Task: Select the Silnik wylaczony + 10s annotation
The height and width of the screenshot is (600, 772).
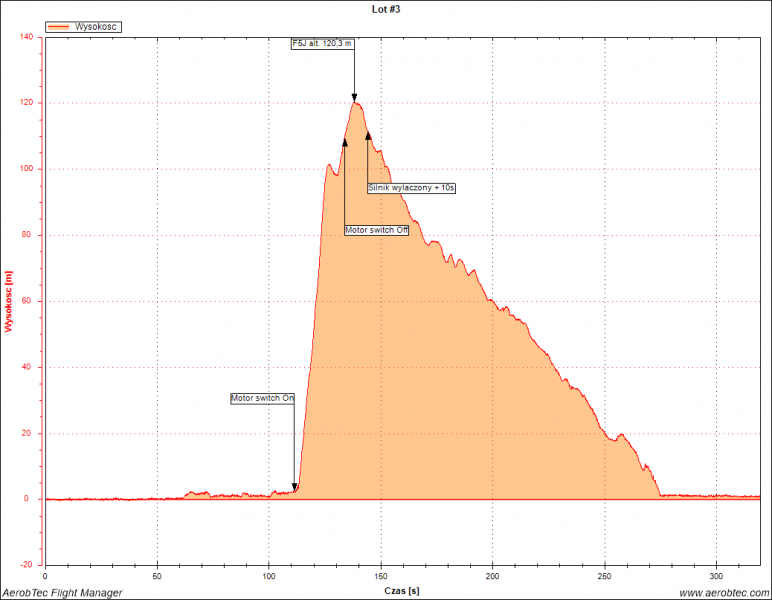Action: [x=411, y=187]
